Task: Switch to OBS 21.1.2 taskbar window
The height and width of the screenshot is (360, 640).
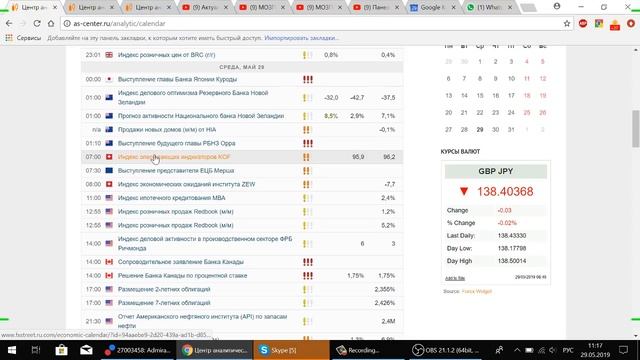Action: [446, 350]
